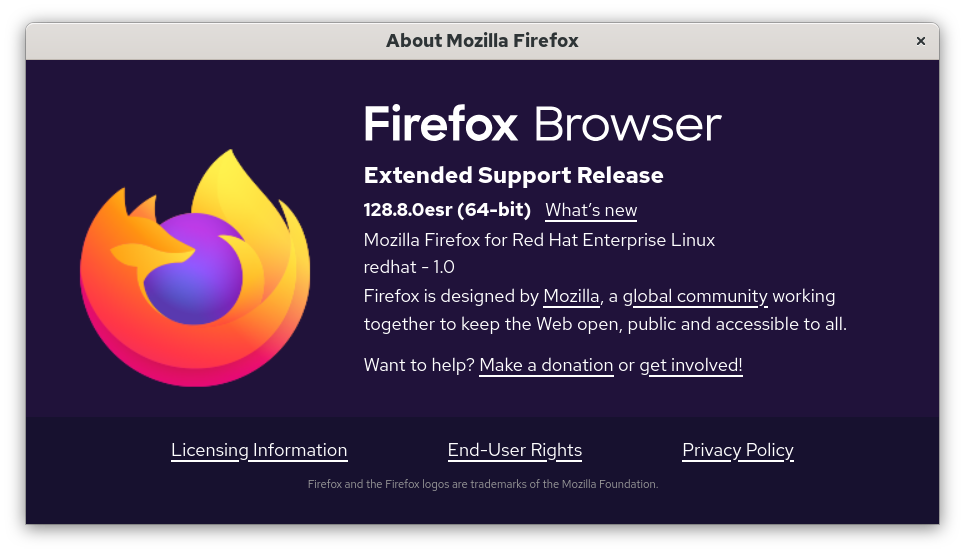Click the Red Hat Enterprise Linux distribution line
Viewport: 965px width, 553px height.
(539, 240)
